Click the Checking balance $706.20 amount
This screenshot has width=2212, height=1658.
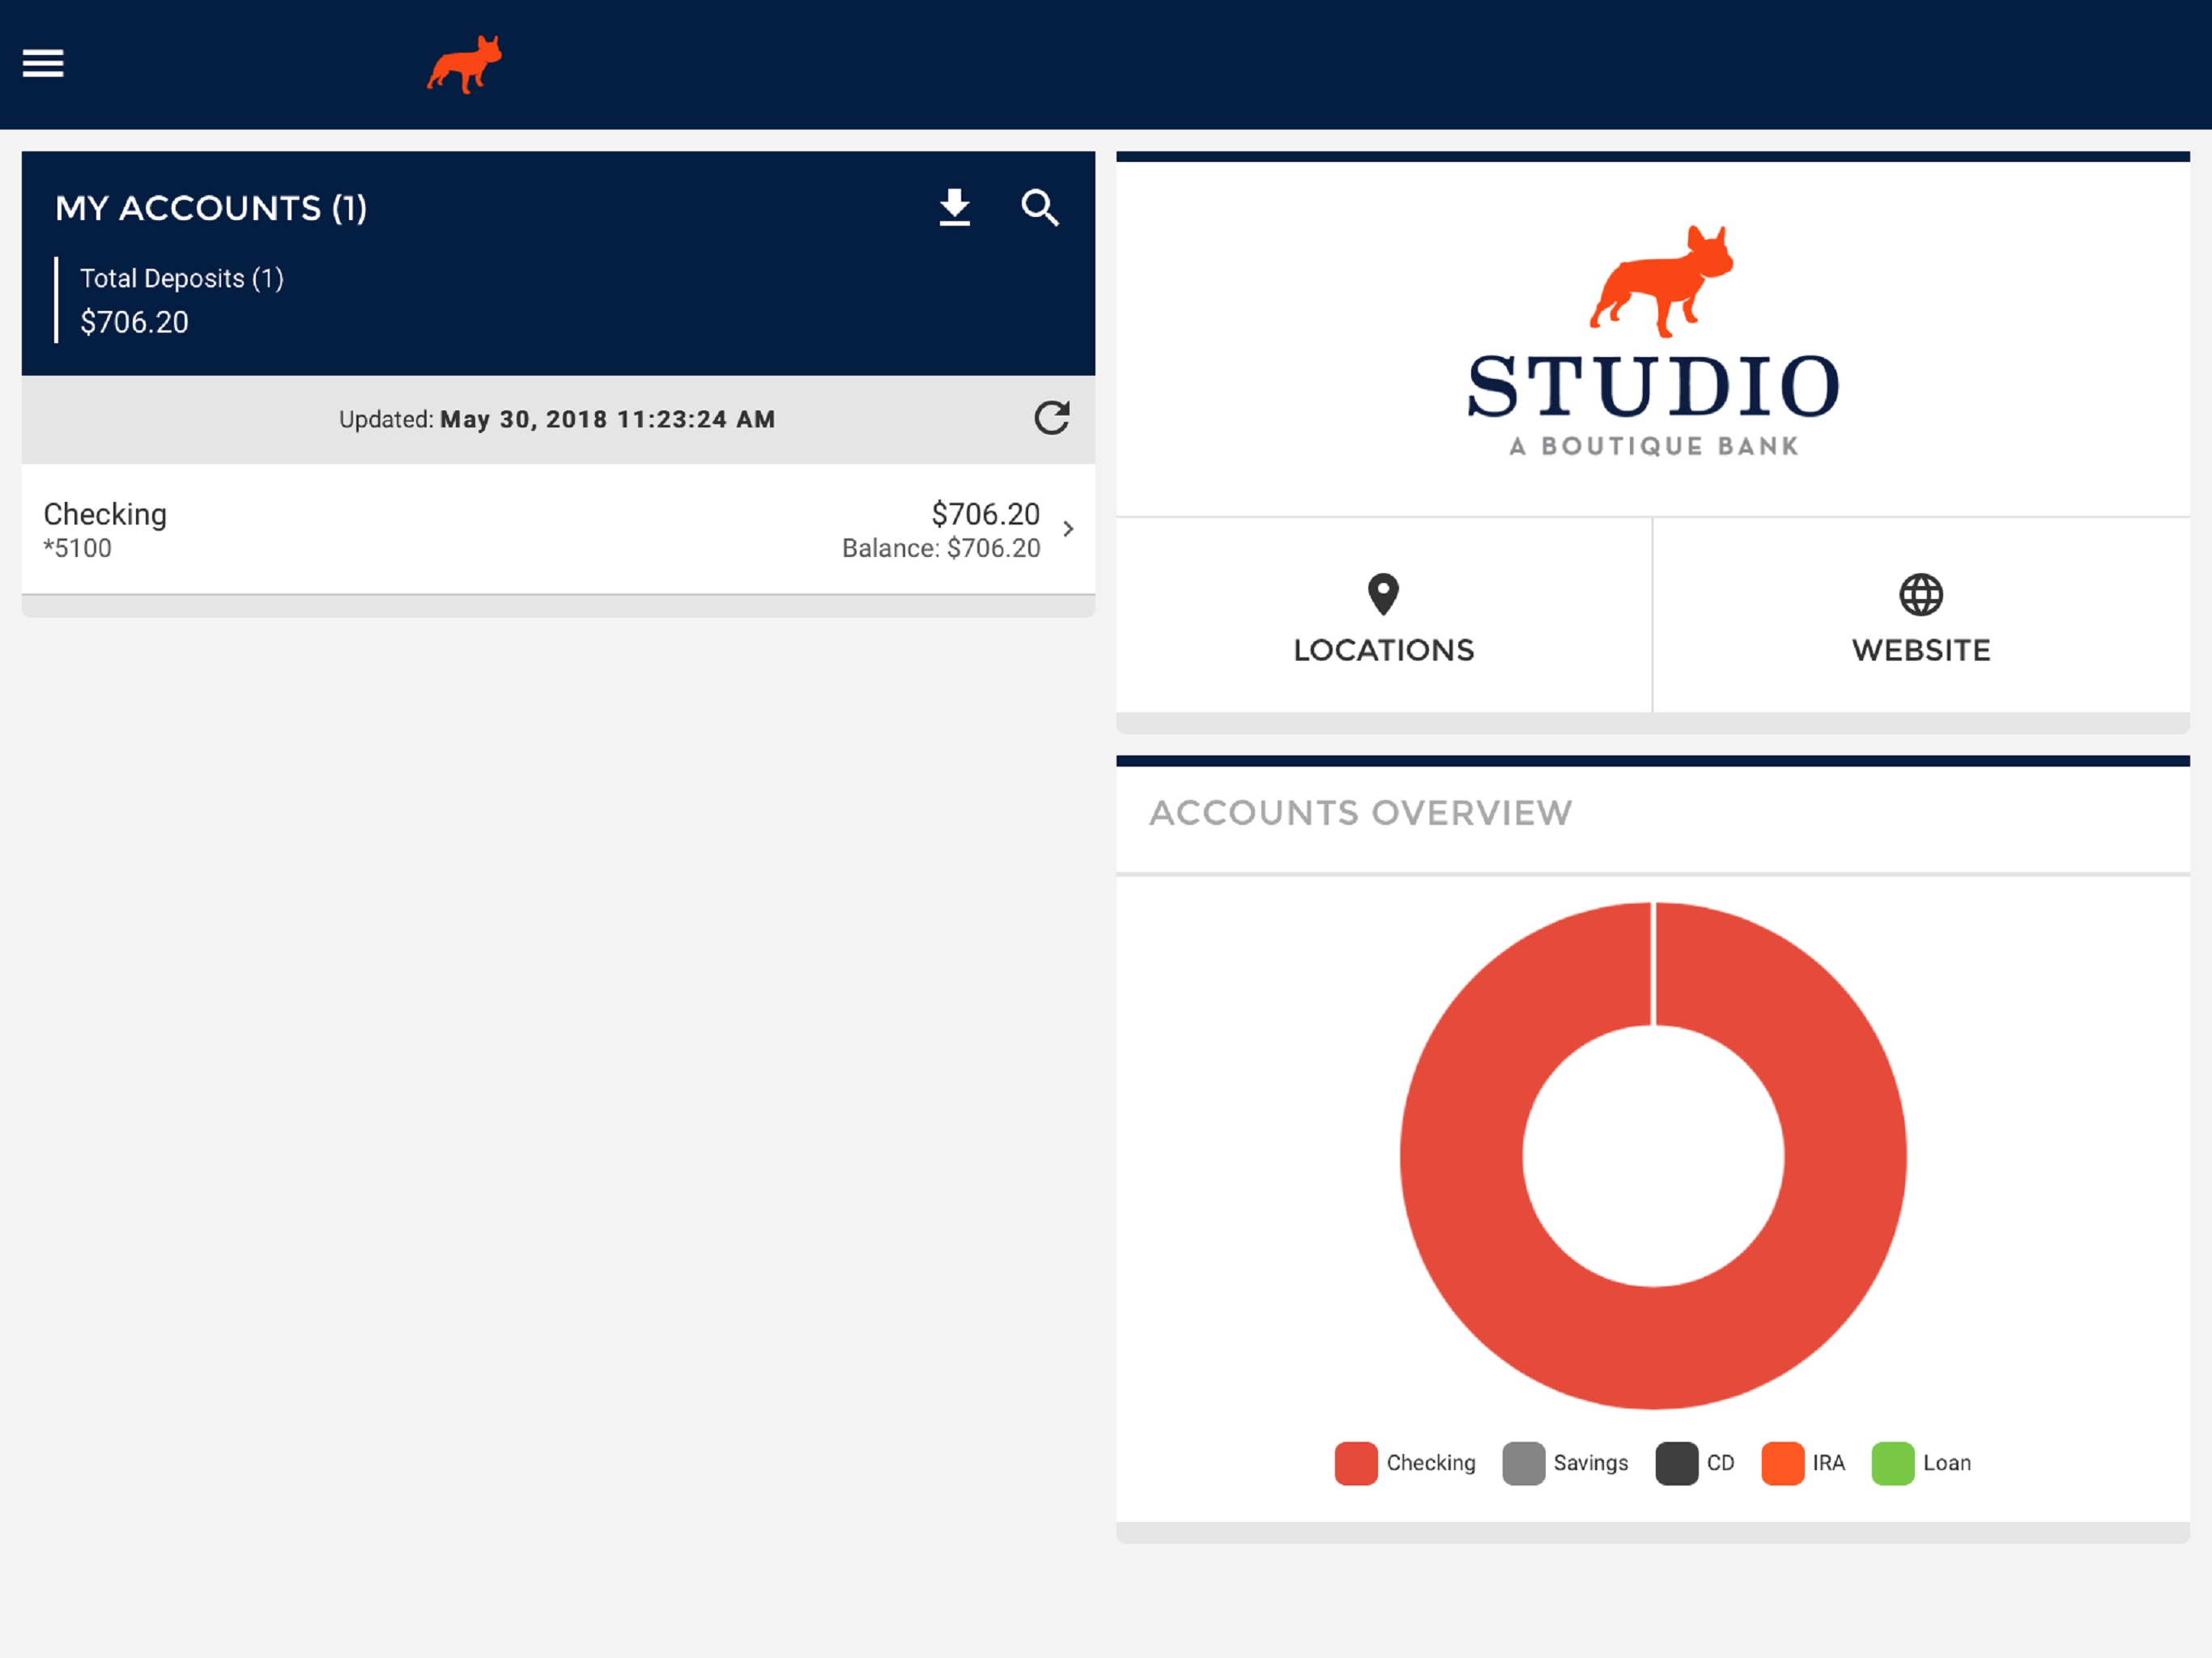pos(985,514)
